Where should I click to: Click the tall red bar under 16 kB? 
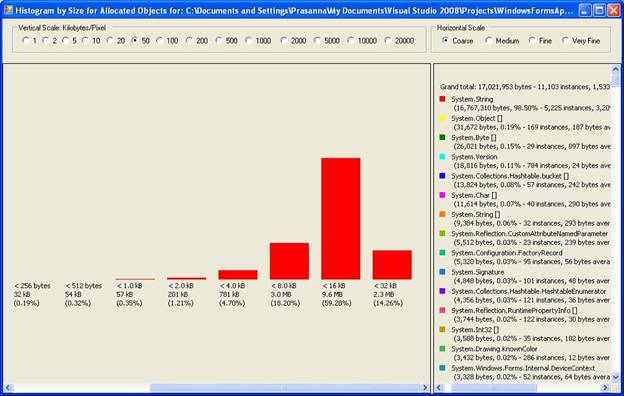click(x=341, y=218)
